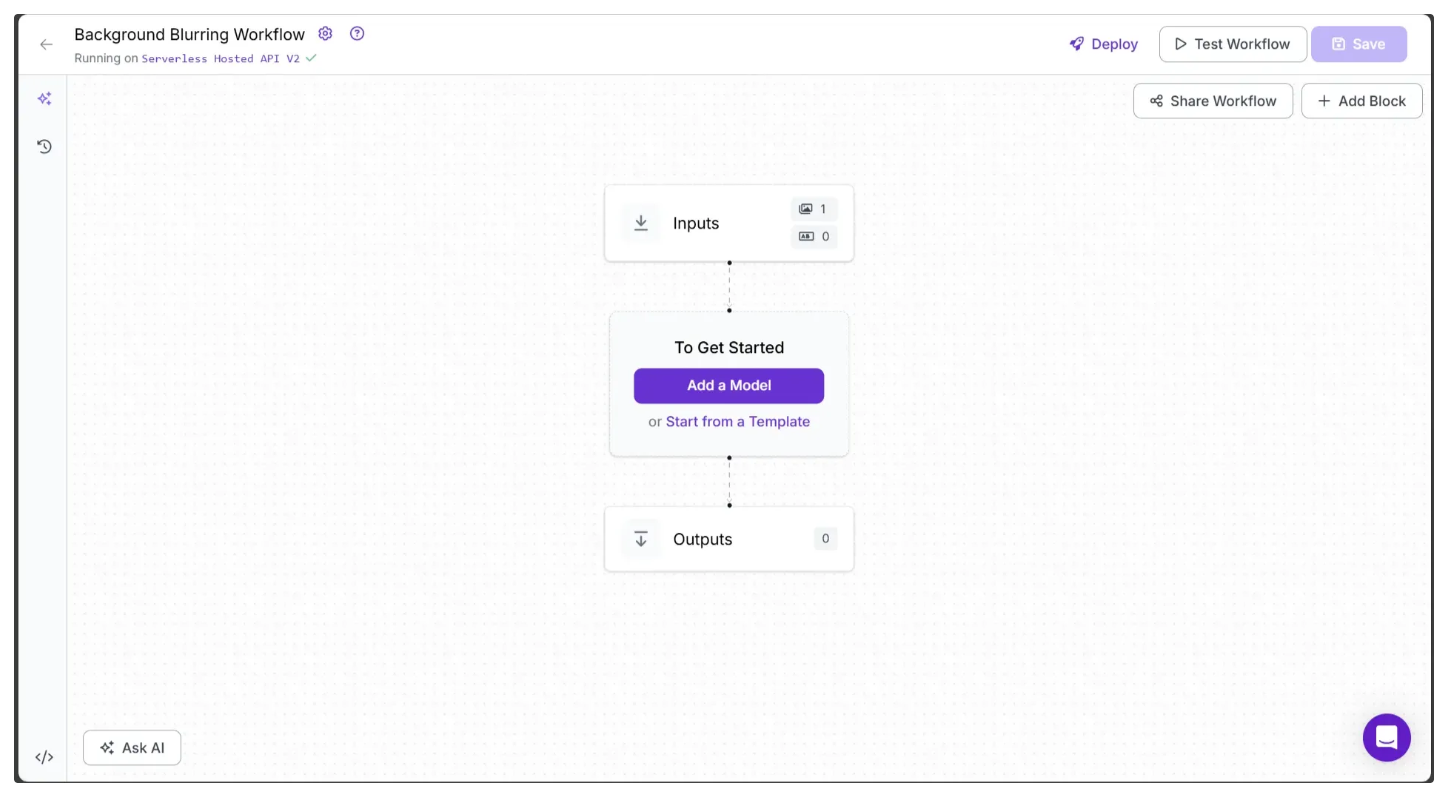Open the help question mark icon
1448x790 pixels.
357,34
